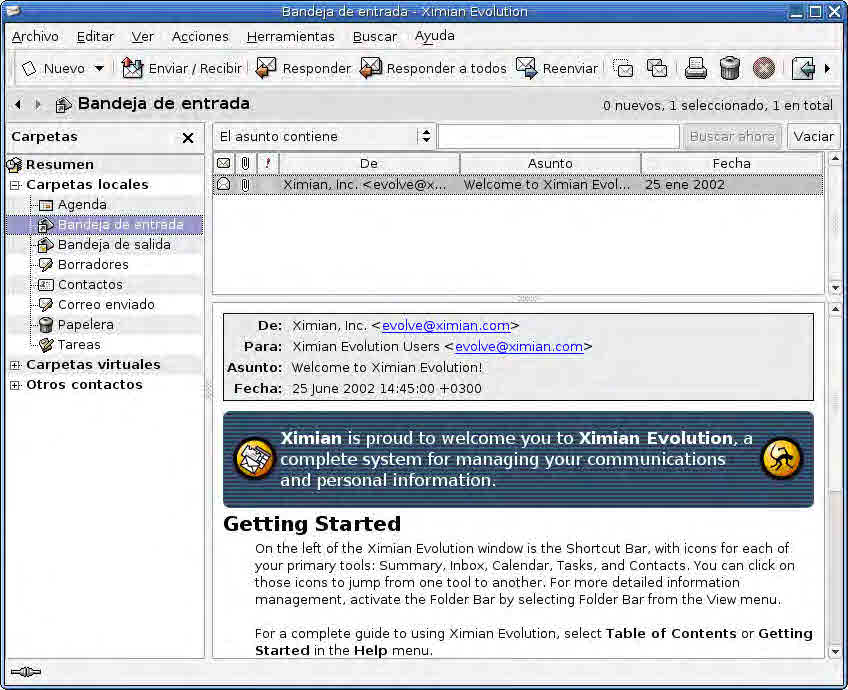Go forward with right navigation arrow
The width and height of the screenshot is (848, 690).
click(37, 104)
